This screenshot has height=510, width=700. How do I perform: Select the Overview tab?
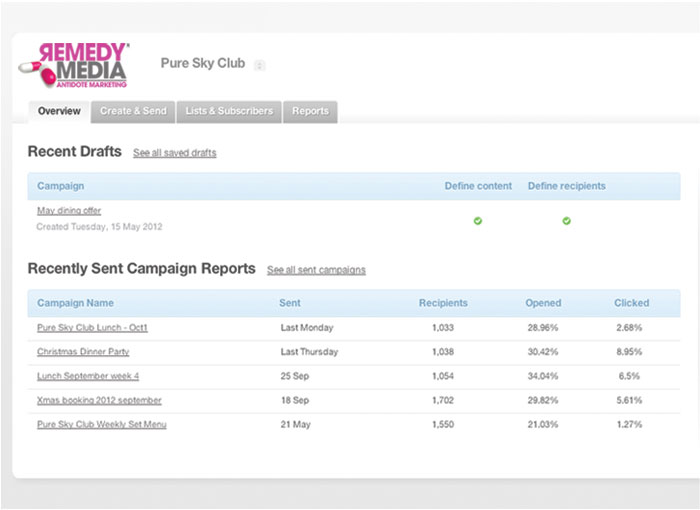(59, 111)
